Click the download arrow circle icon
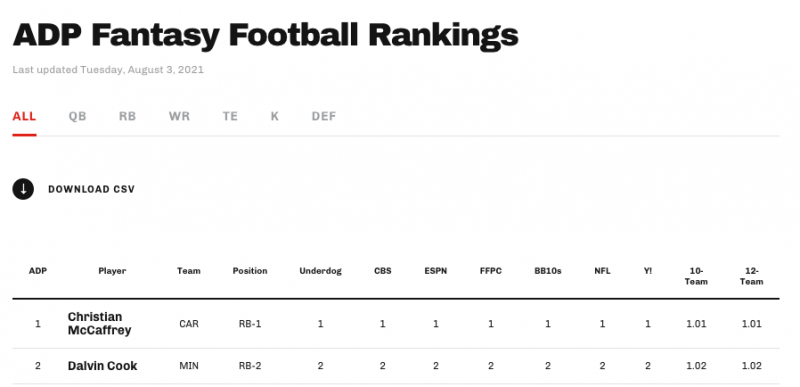This screenshot has height=387, width=800. (23, 189)
